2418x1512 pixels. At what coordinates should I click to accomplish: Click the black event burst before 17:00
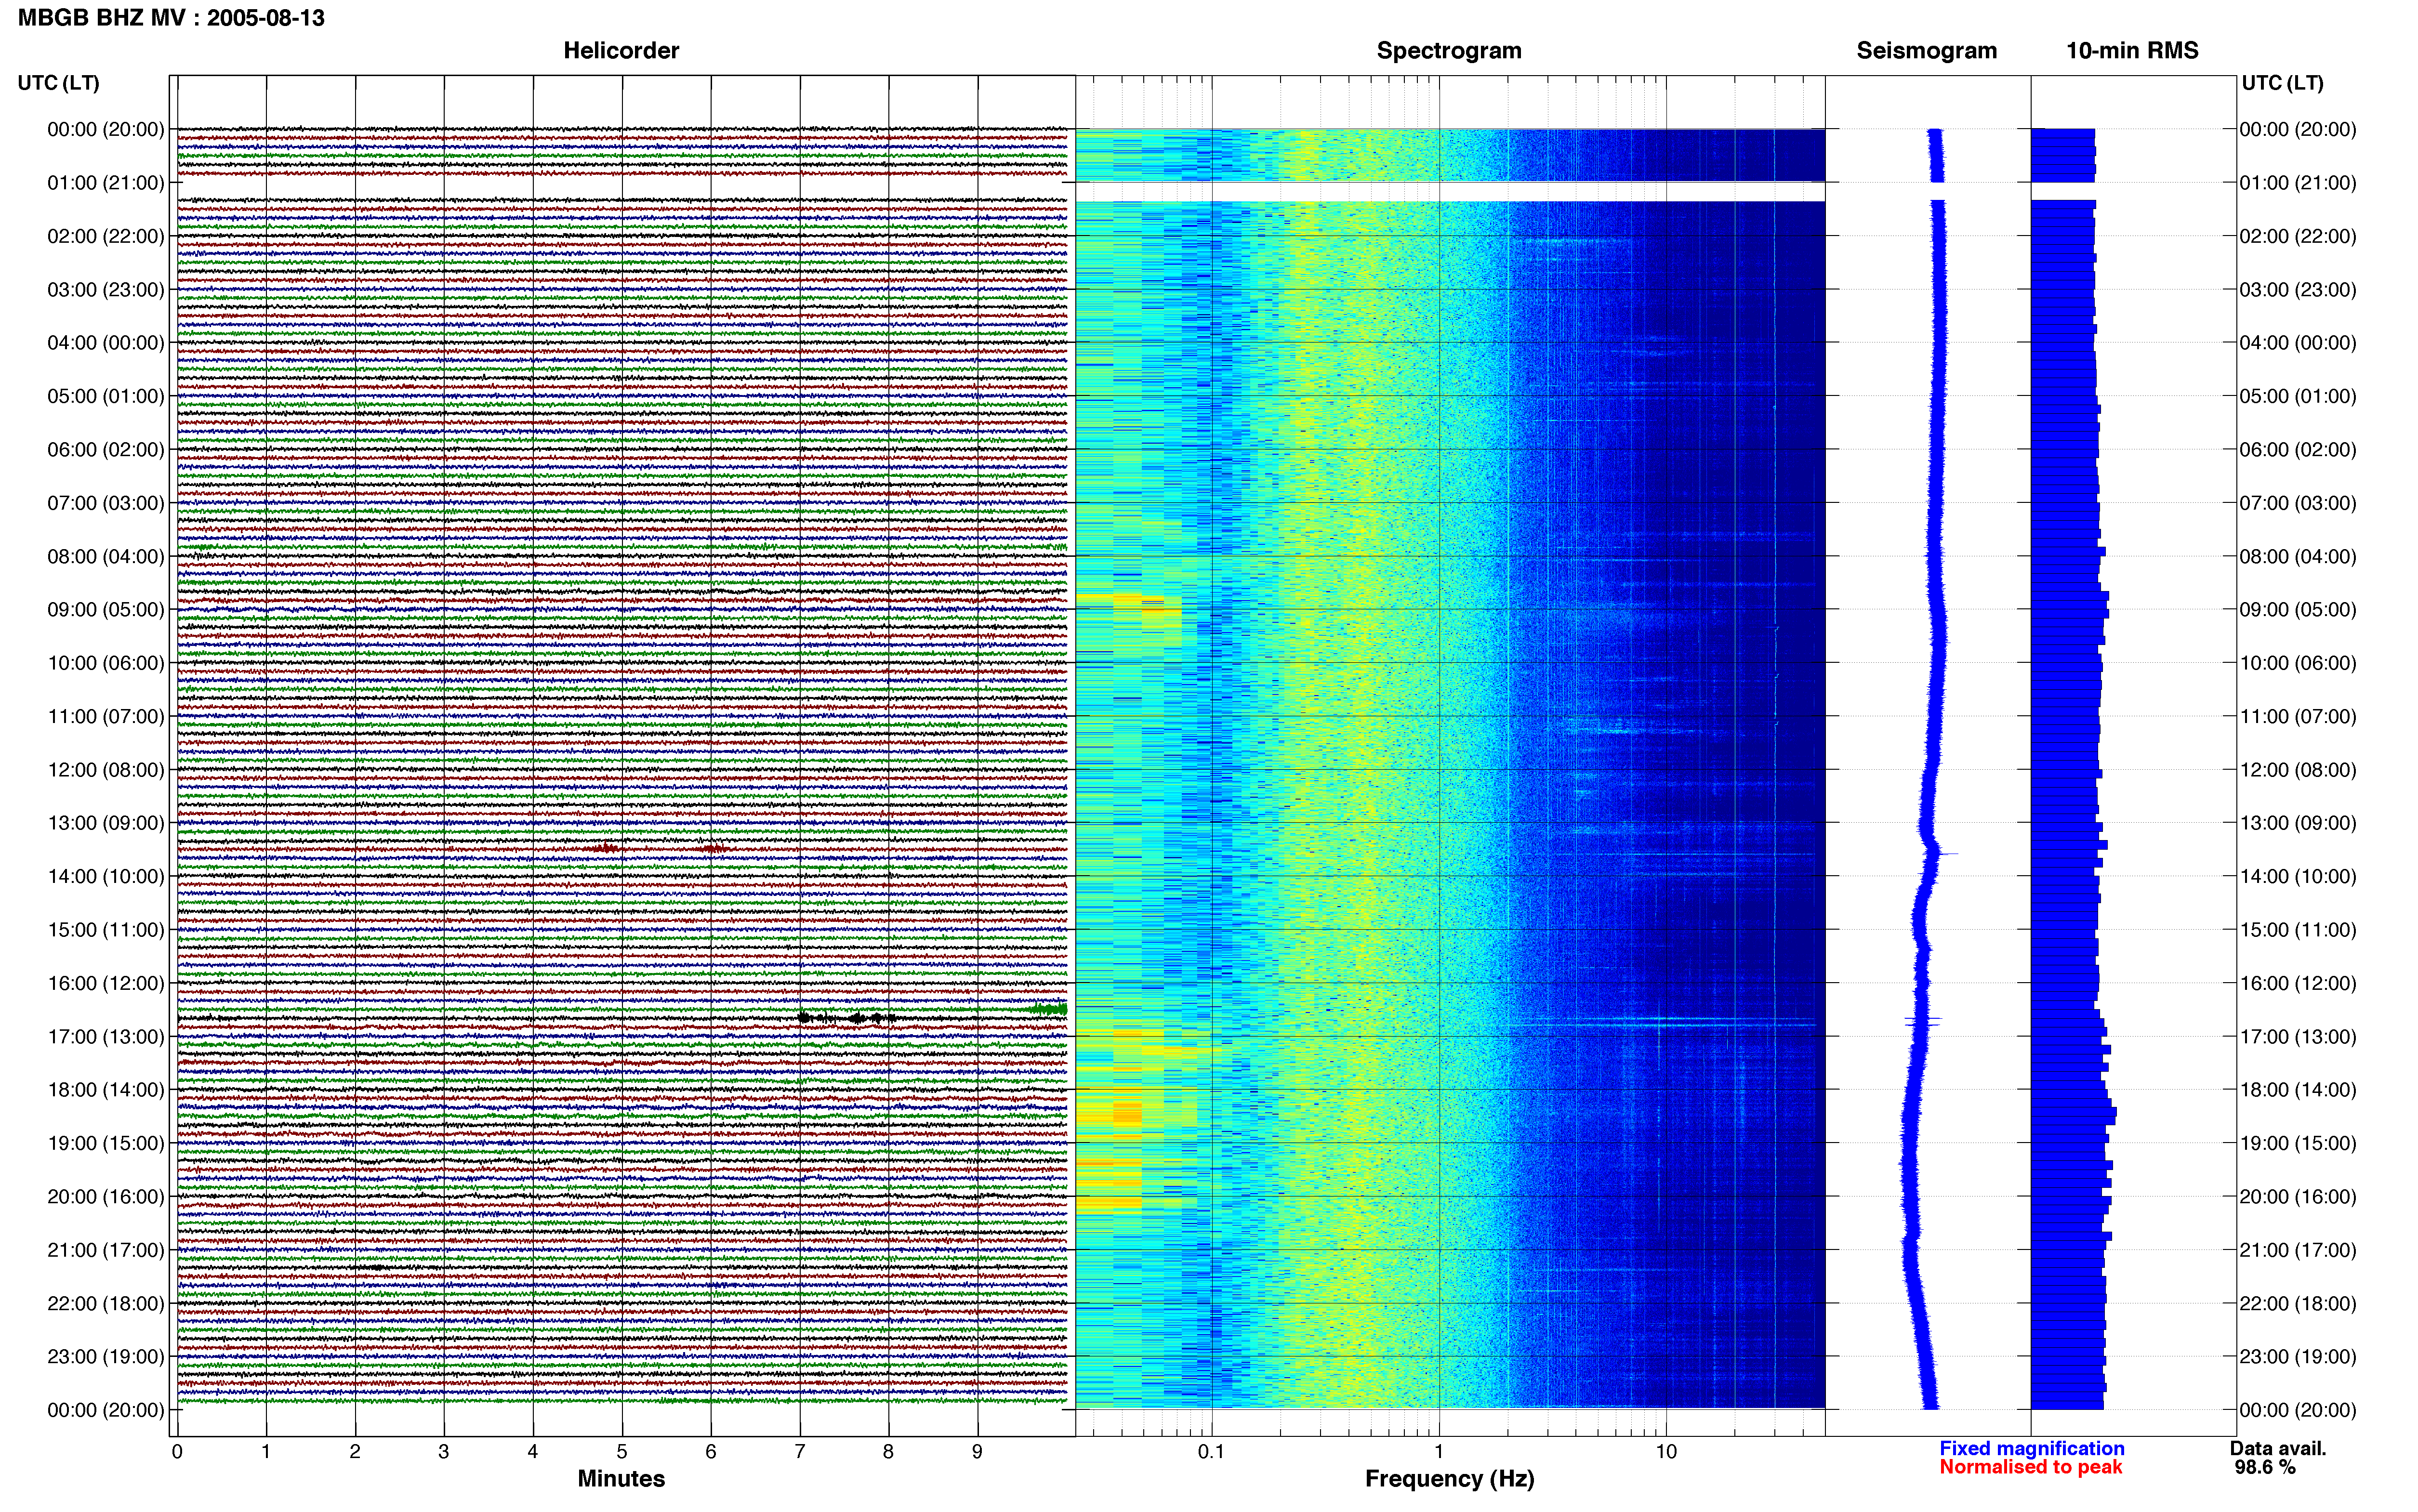pyautogui.click(x=846, y=1018)
